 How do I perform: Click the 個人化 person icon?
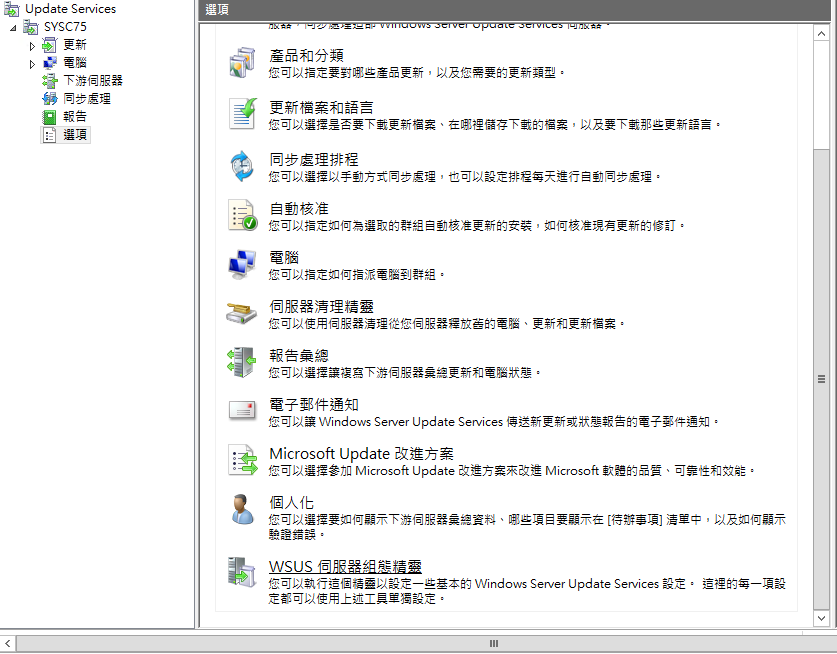tap(243, 509)
